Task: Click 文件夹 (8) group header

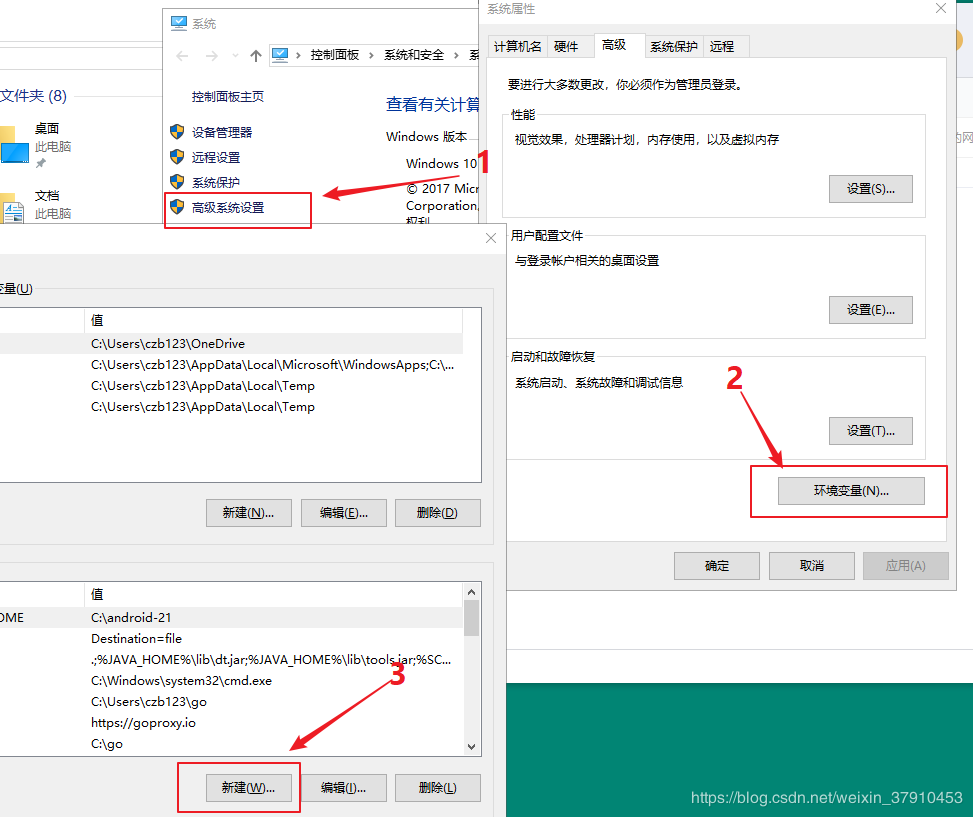Action: click(x=34, y=96)
